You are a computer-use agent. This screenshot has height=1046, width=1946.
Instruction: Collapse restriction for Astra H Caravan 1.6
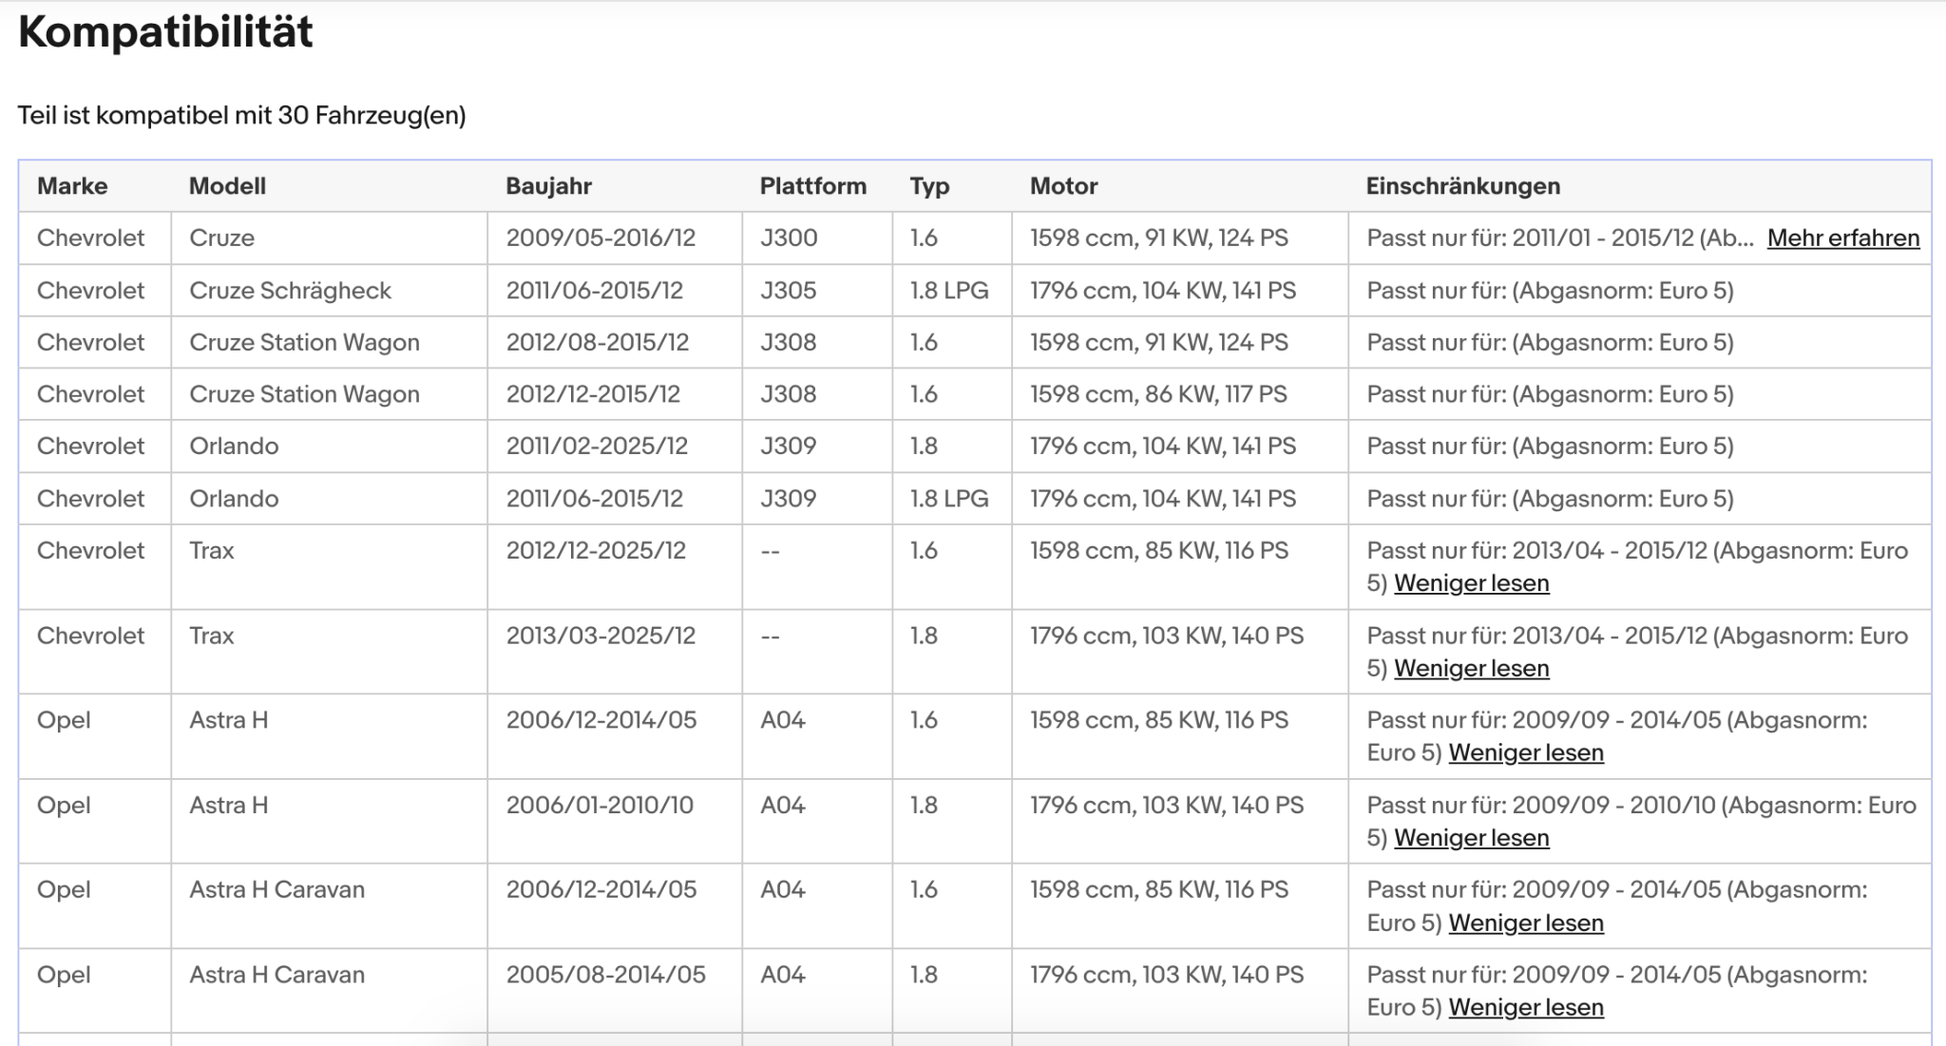coord(1526,923)
